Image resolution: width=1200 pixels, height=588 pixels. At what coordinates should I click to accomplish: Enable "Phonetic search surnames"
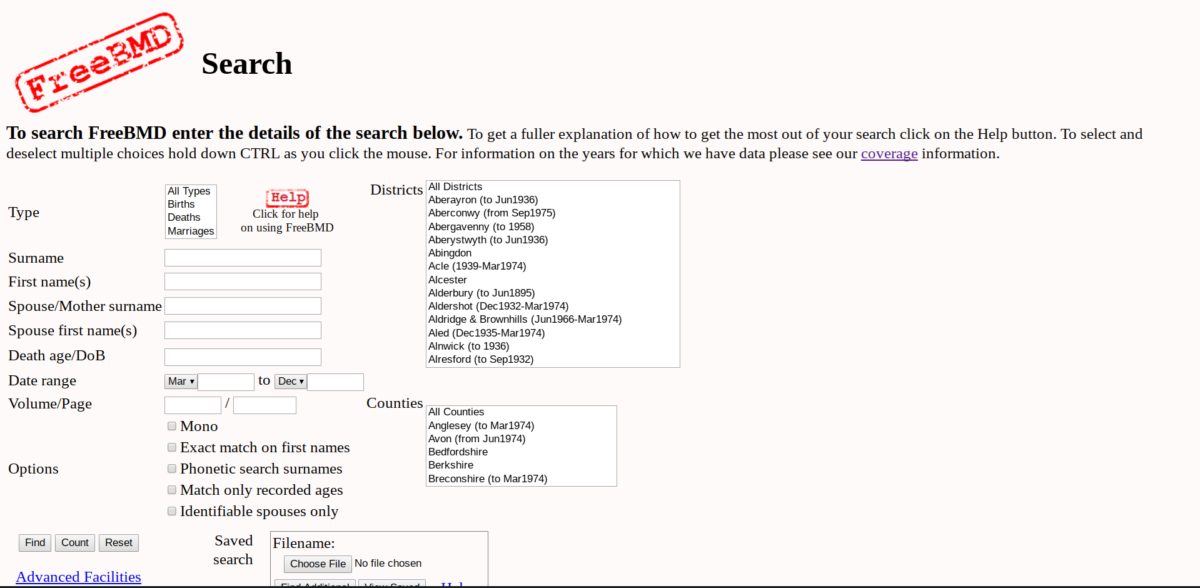171,468
